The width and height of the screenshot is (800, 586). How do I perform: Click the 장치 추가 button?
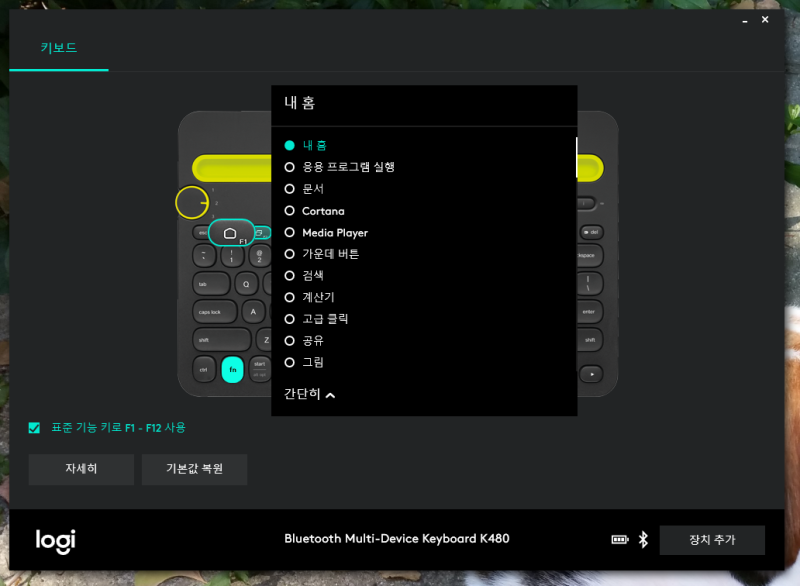pos(712,540)
